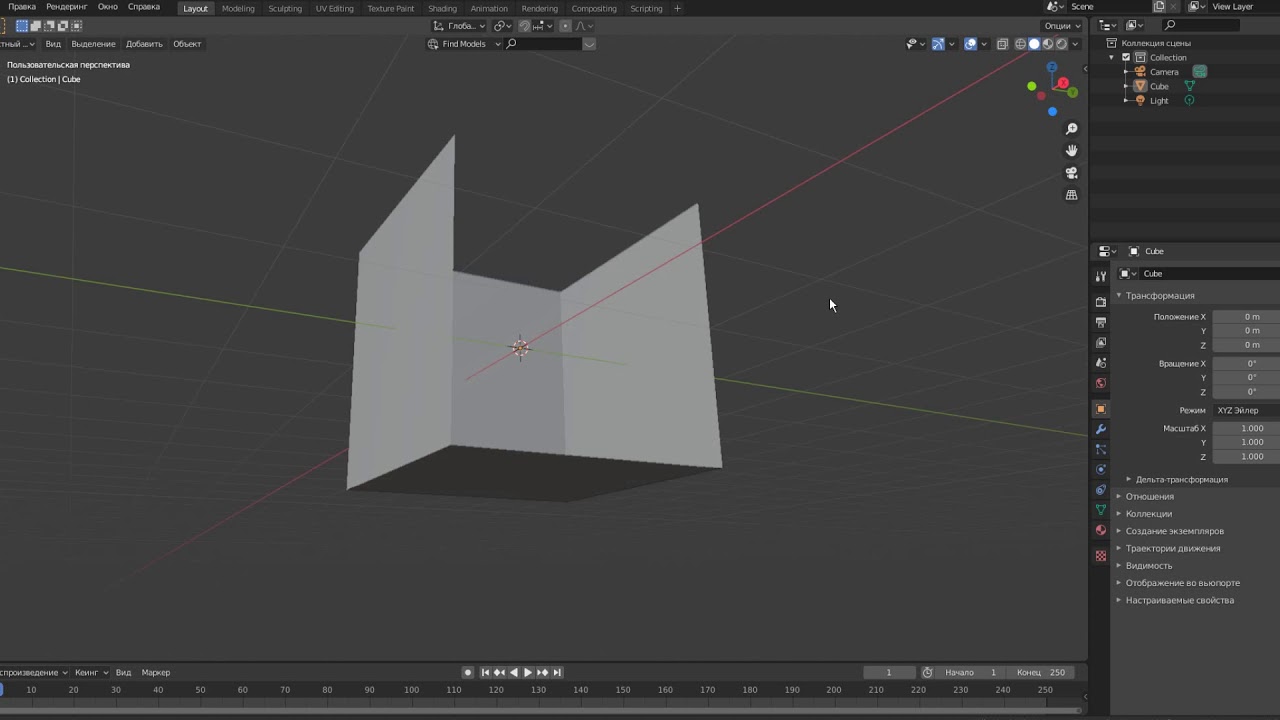Click the timeline auto keying record button
The width and height of the screenshot is (1280, 720).
pos(468,672)
